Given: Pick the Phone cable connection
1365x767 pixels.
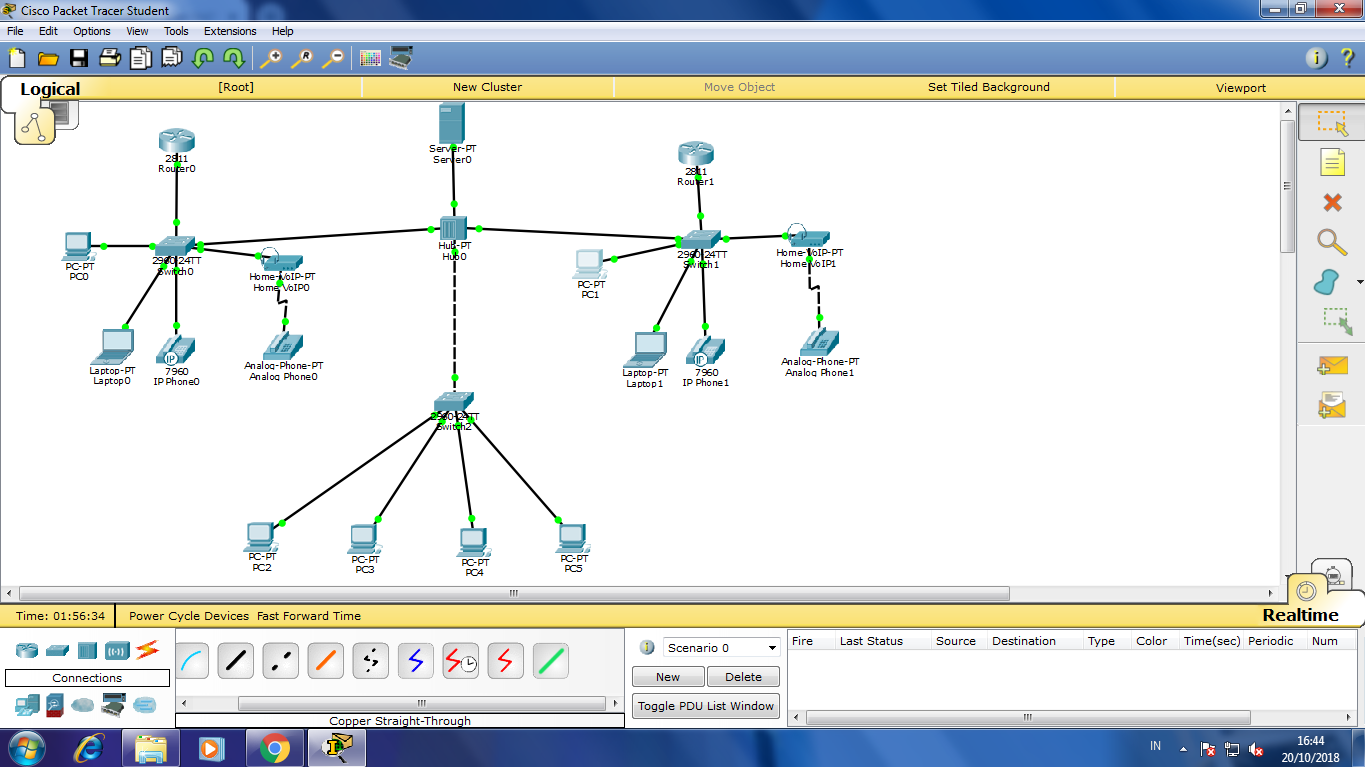Looking at the screenshot, I should [x=371, y=660].
